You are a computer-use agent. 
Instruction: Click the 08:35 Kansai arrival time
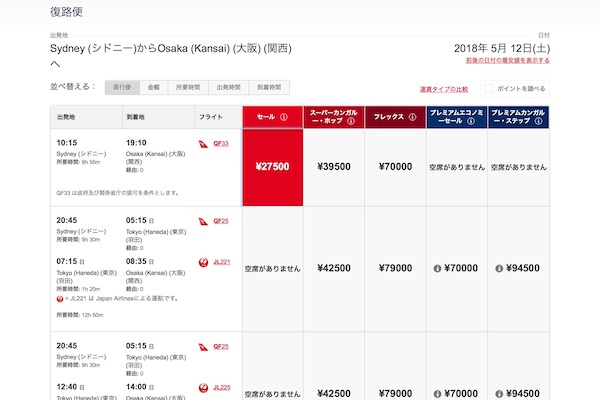pos(136,261)
